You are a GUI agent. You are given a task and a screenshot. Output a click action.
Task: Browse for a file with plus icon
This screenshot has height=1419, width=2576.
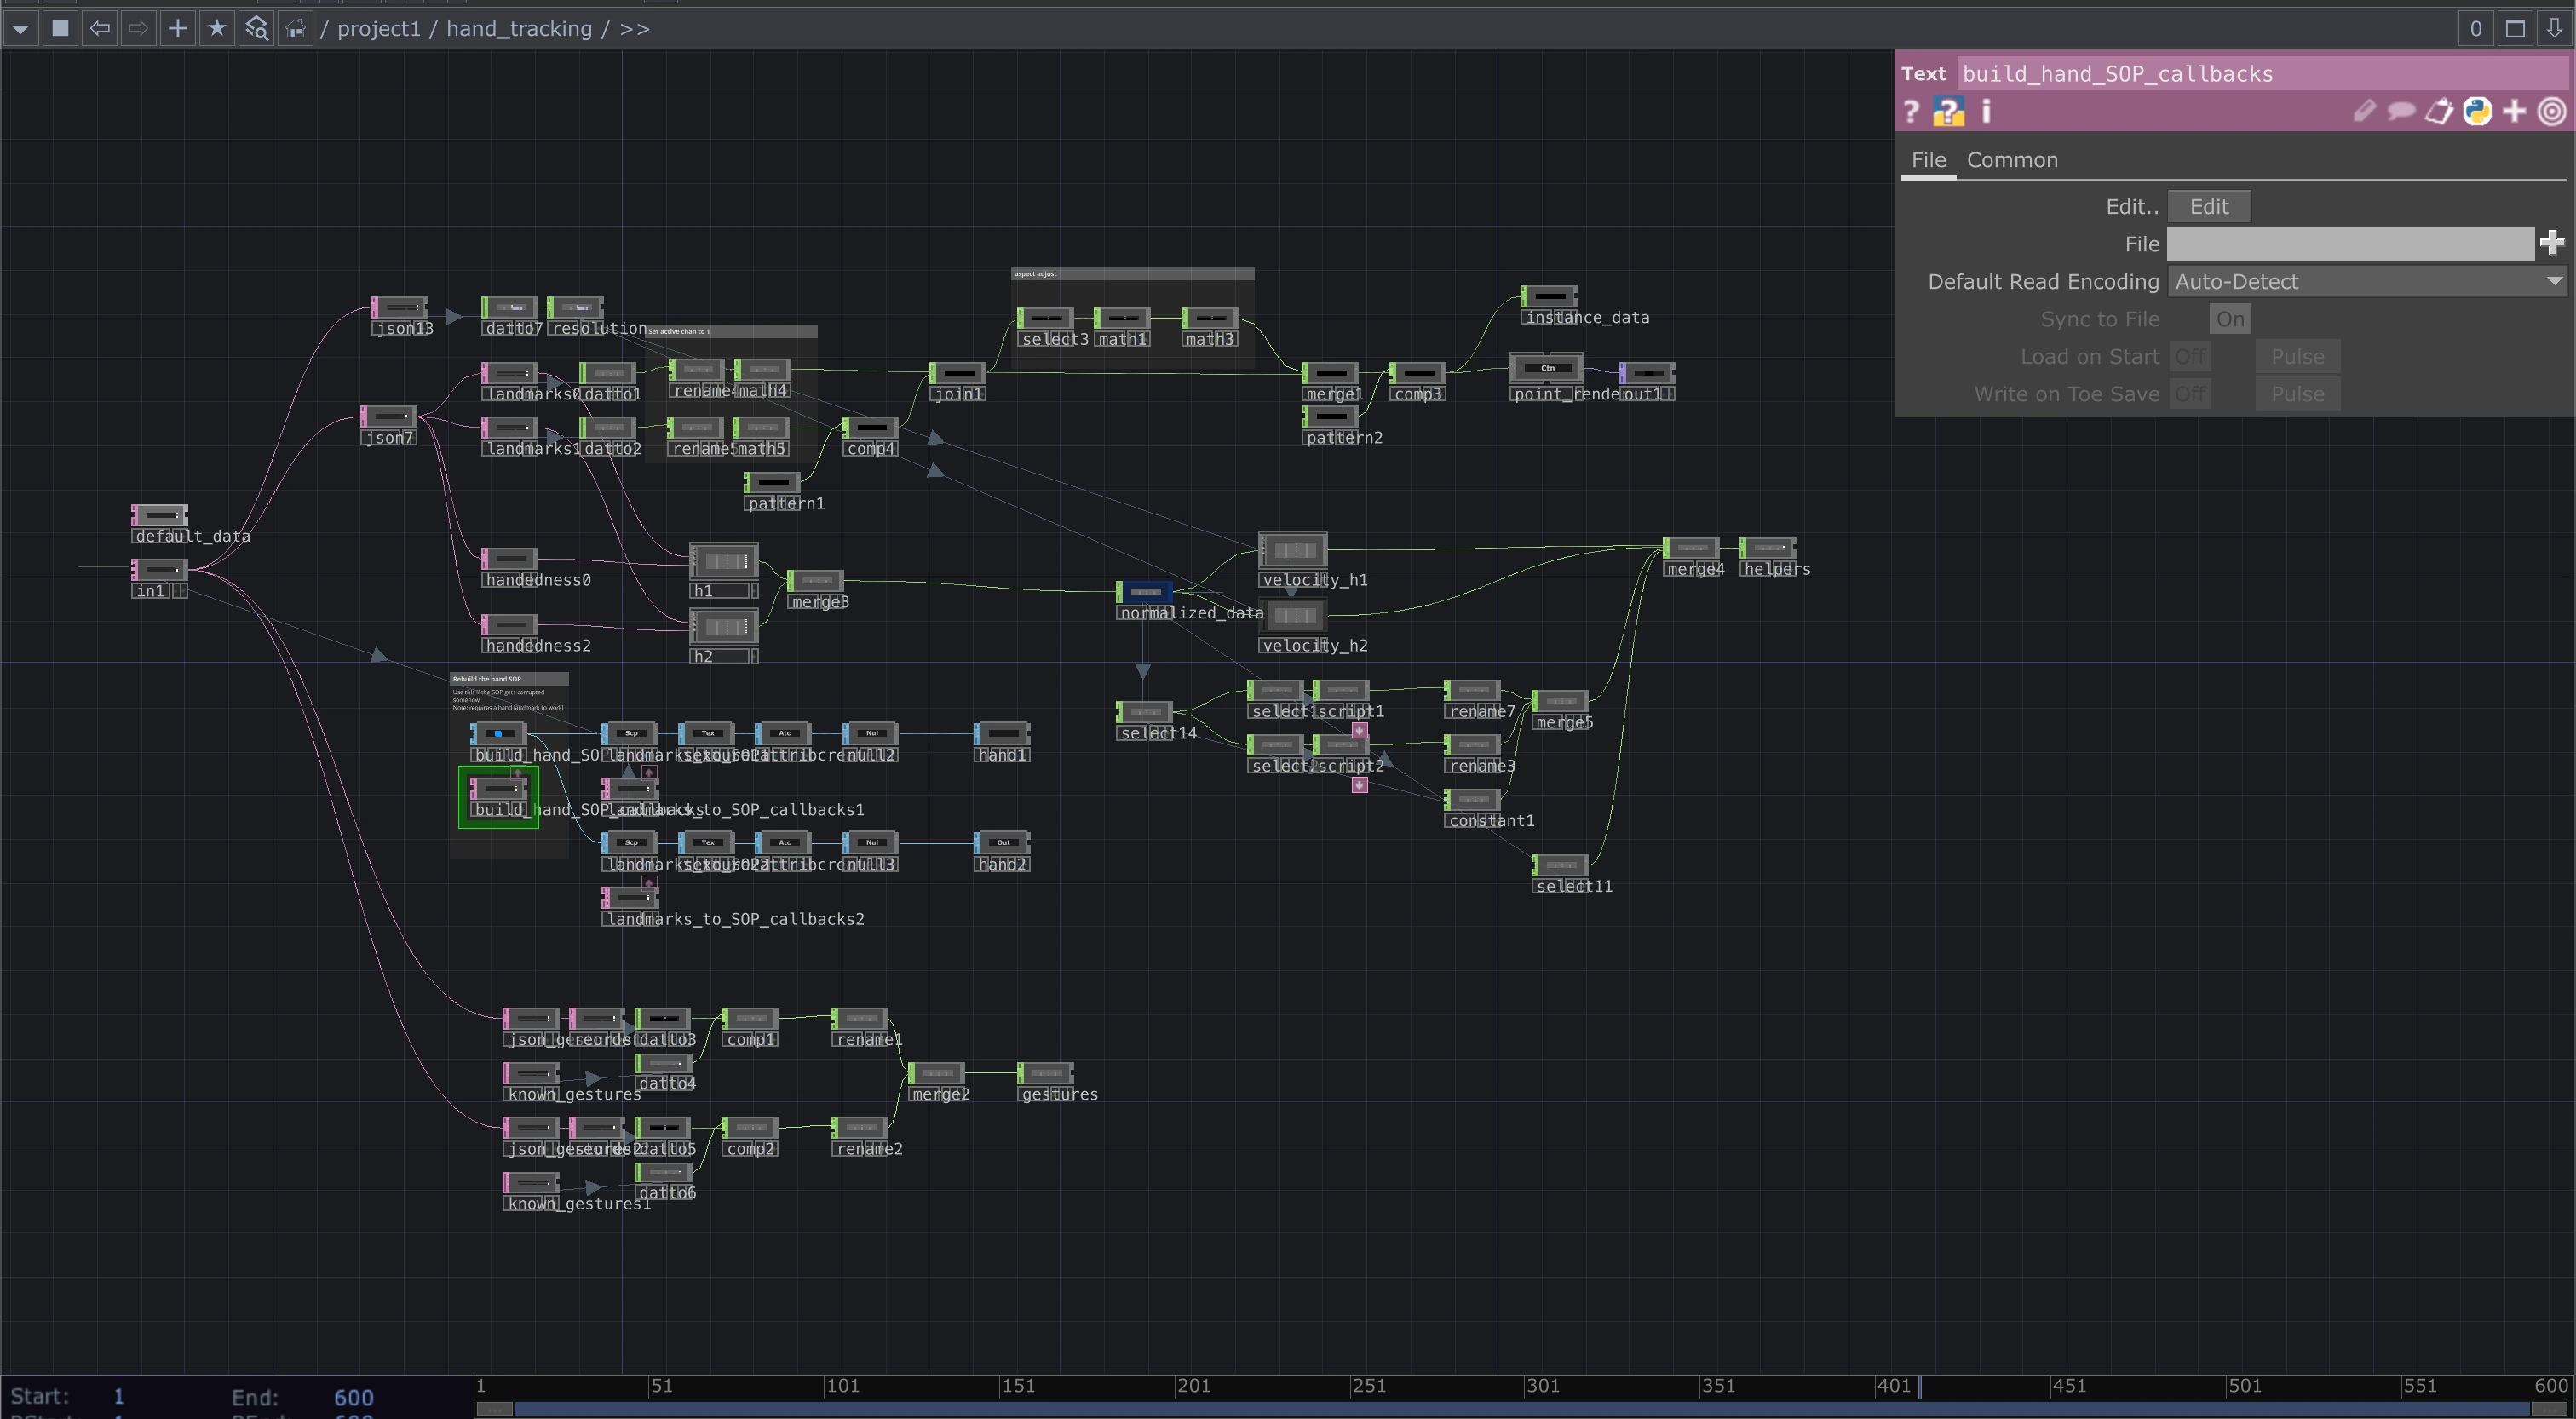tap(2552, 243)
